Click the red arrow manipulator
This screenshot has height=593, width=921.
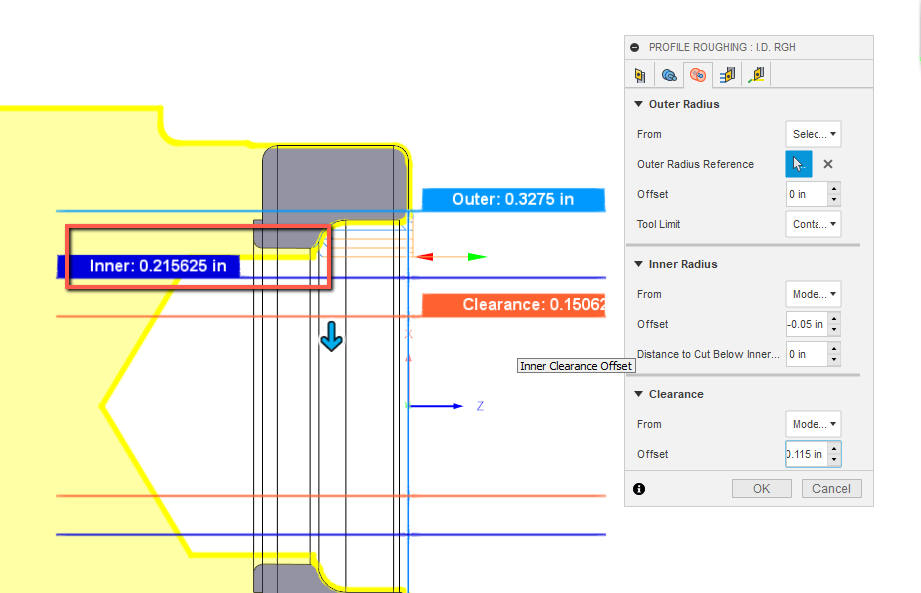(425, 257)
